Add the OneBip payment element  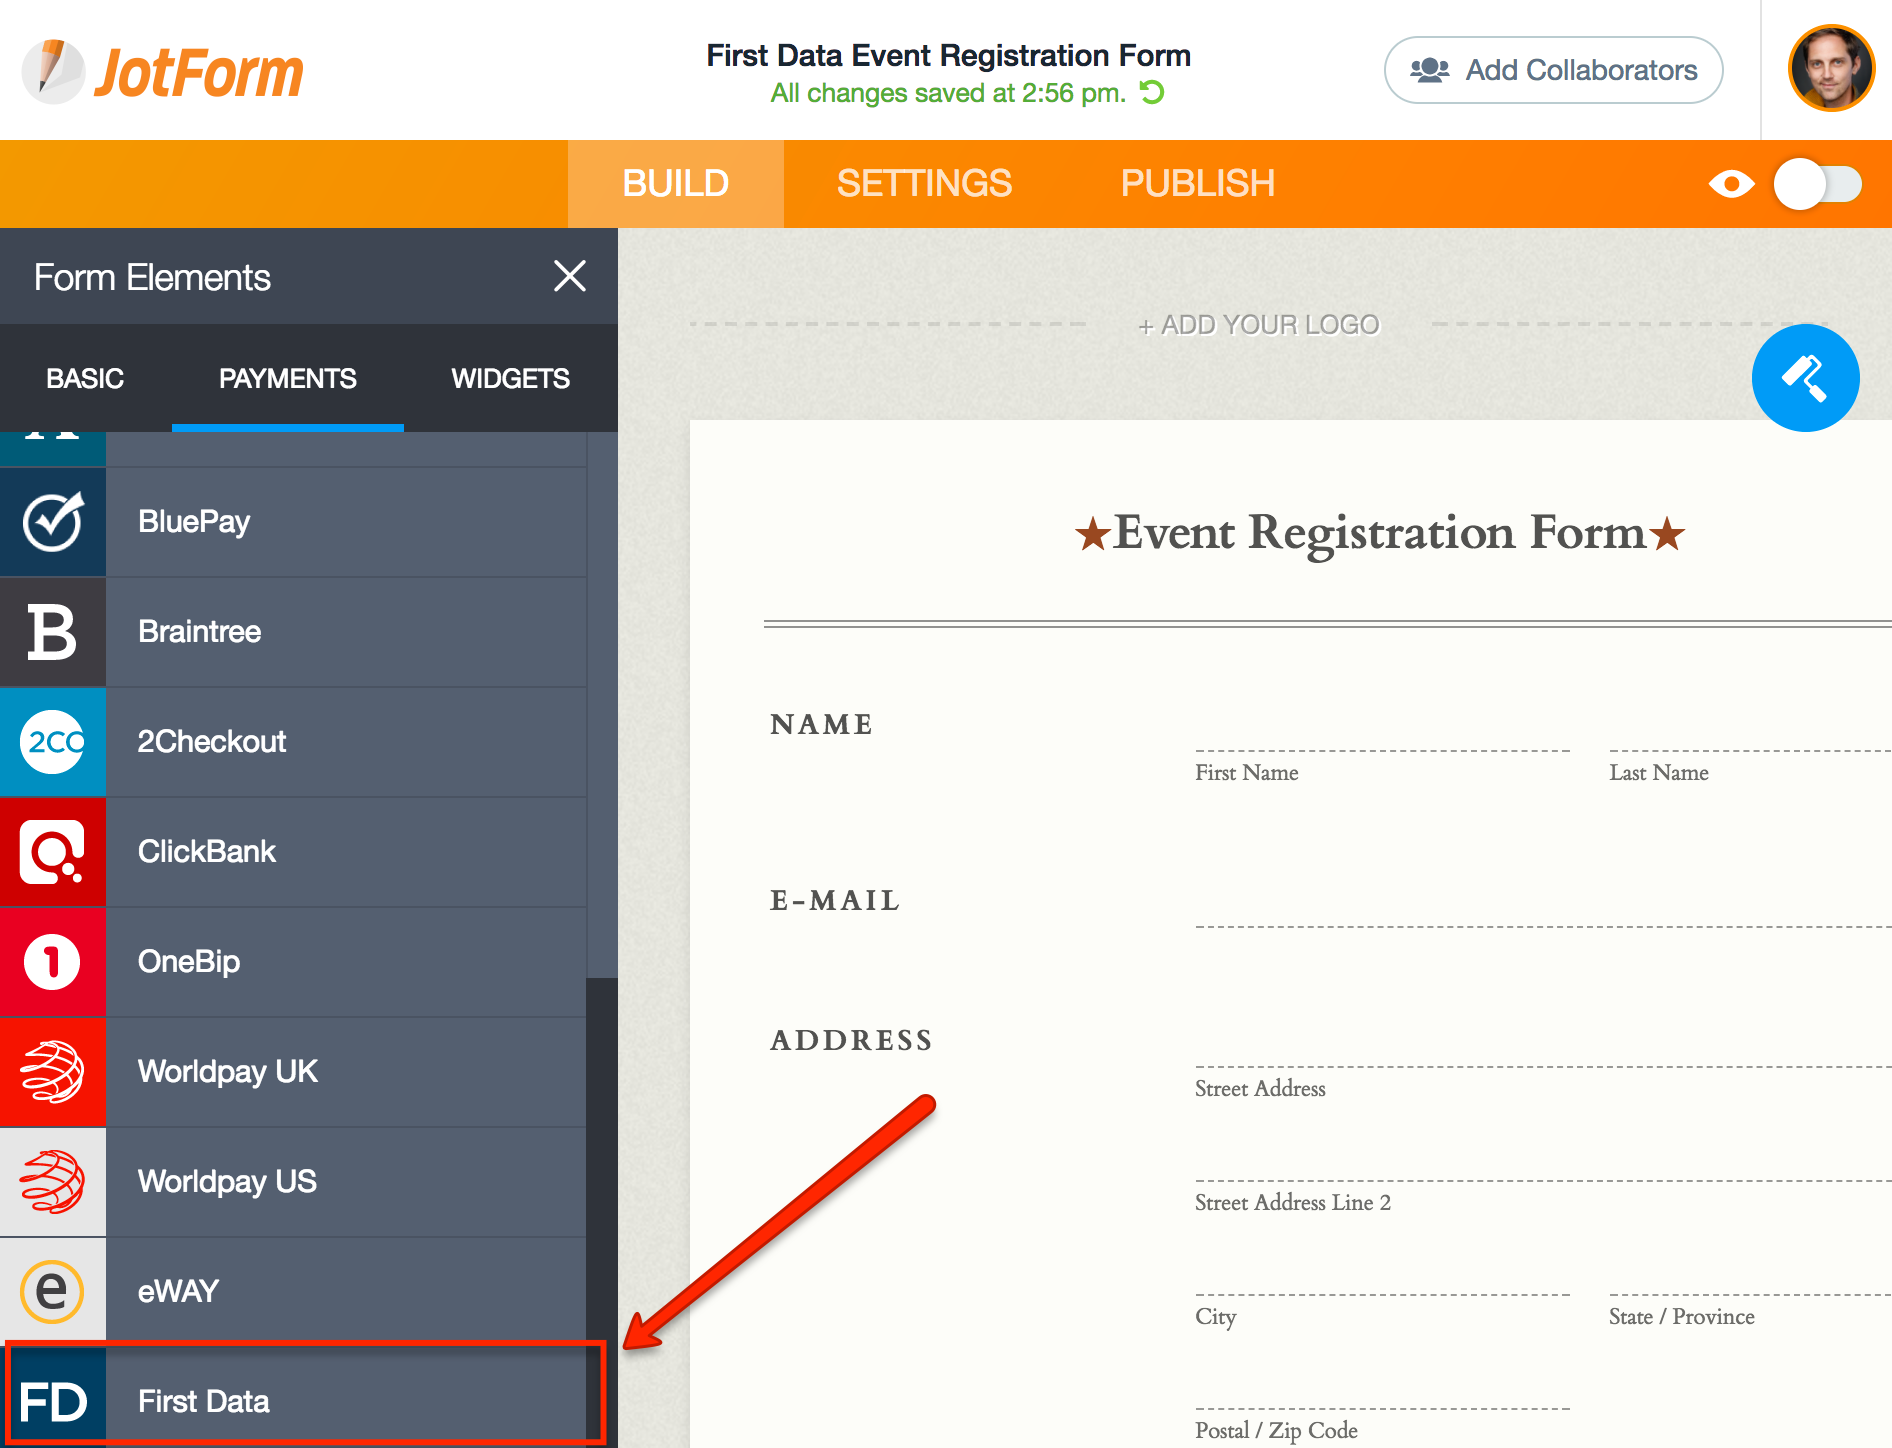pos(293,962)
